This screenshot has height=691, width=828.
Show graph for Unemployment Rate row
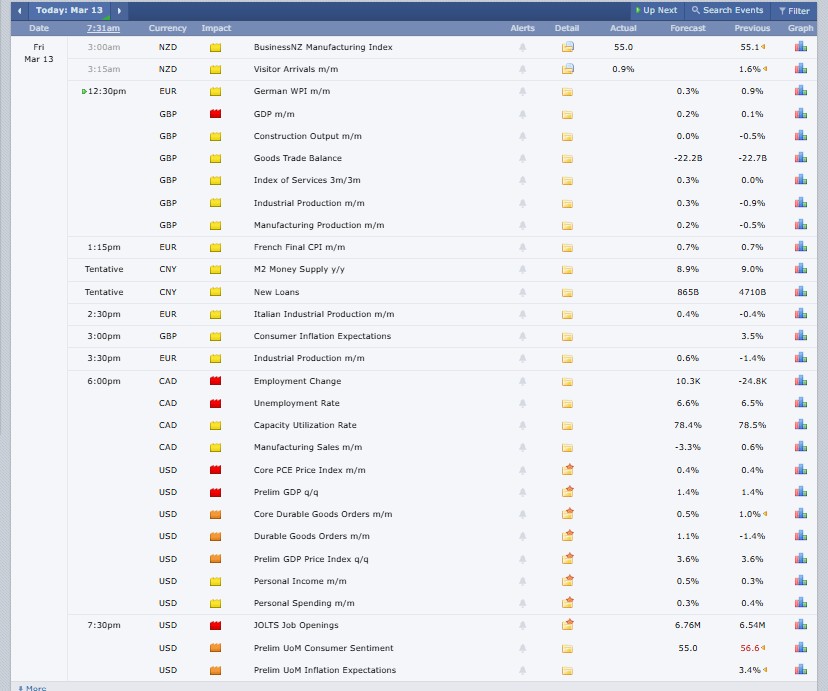800,403
